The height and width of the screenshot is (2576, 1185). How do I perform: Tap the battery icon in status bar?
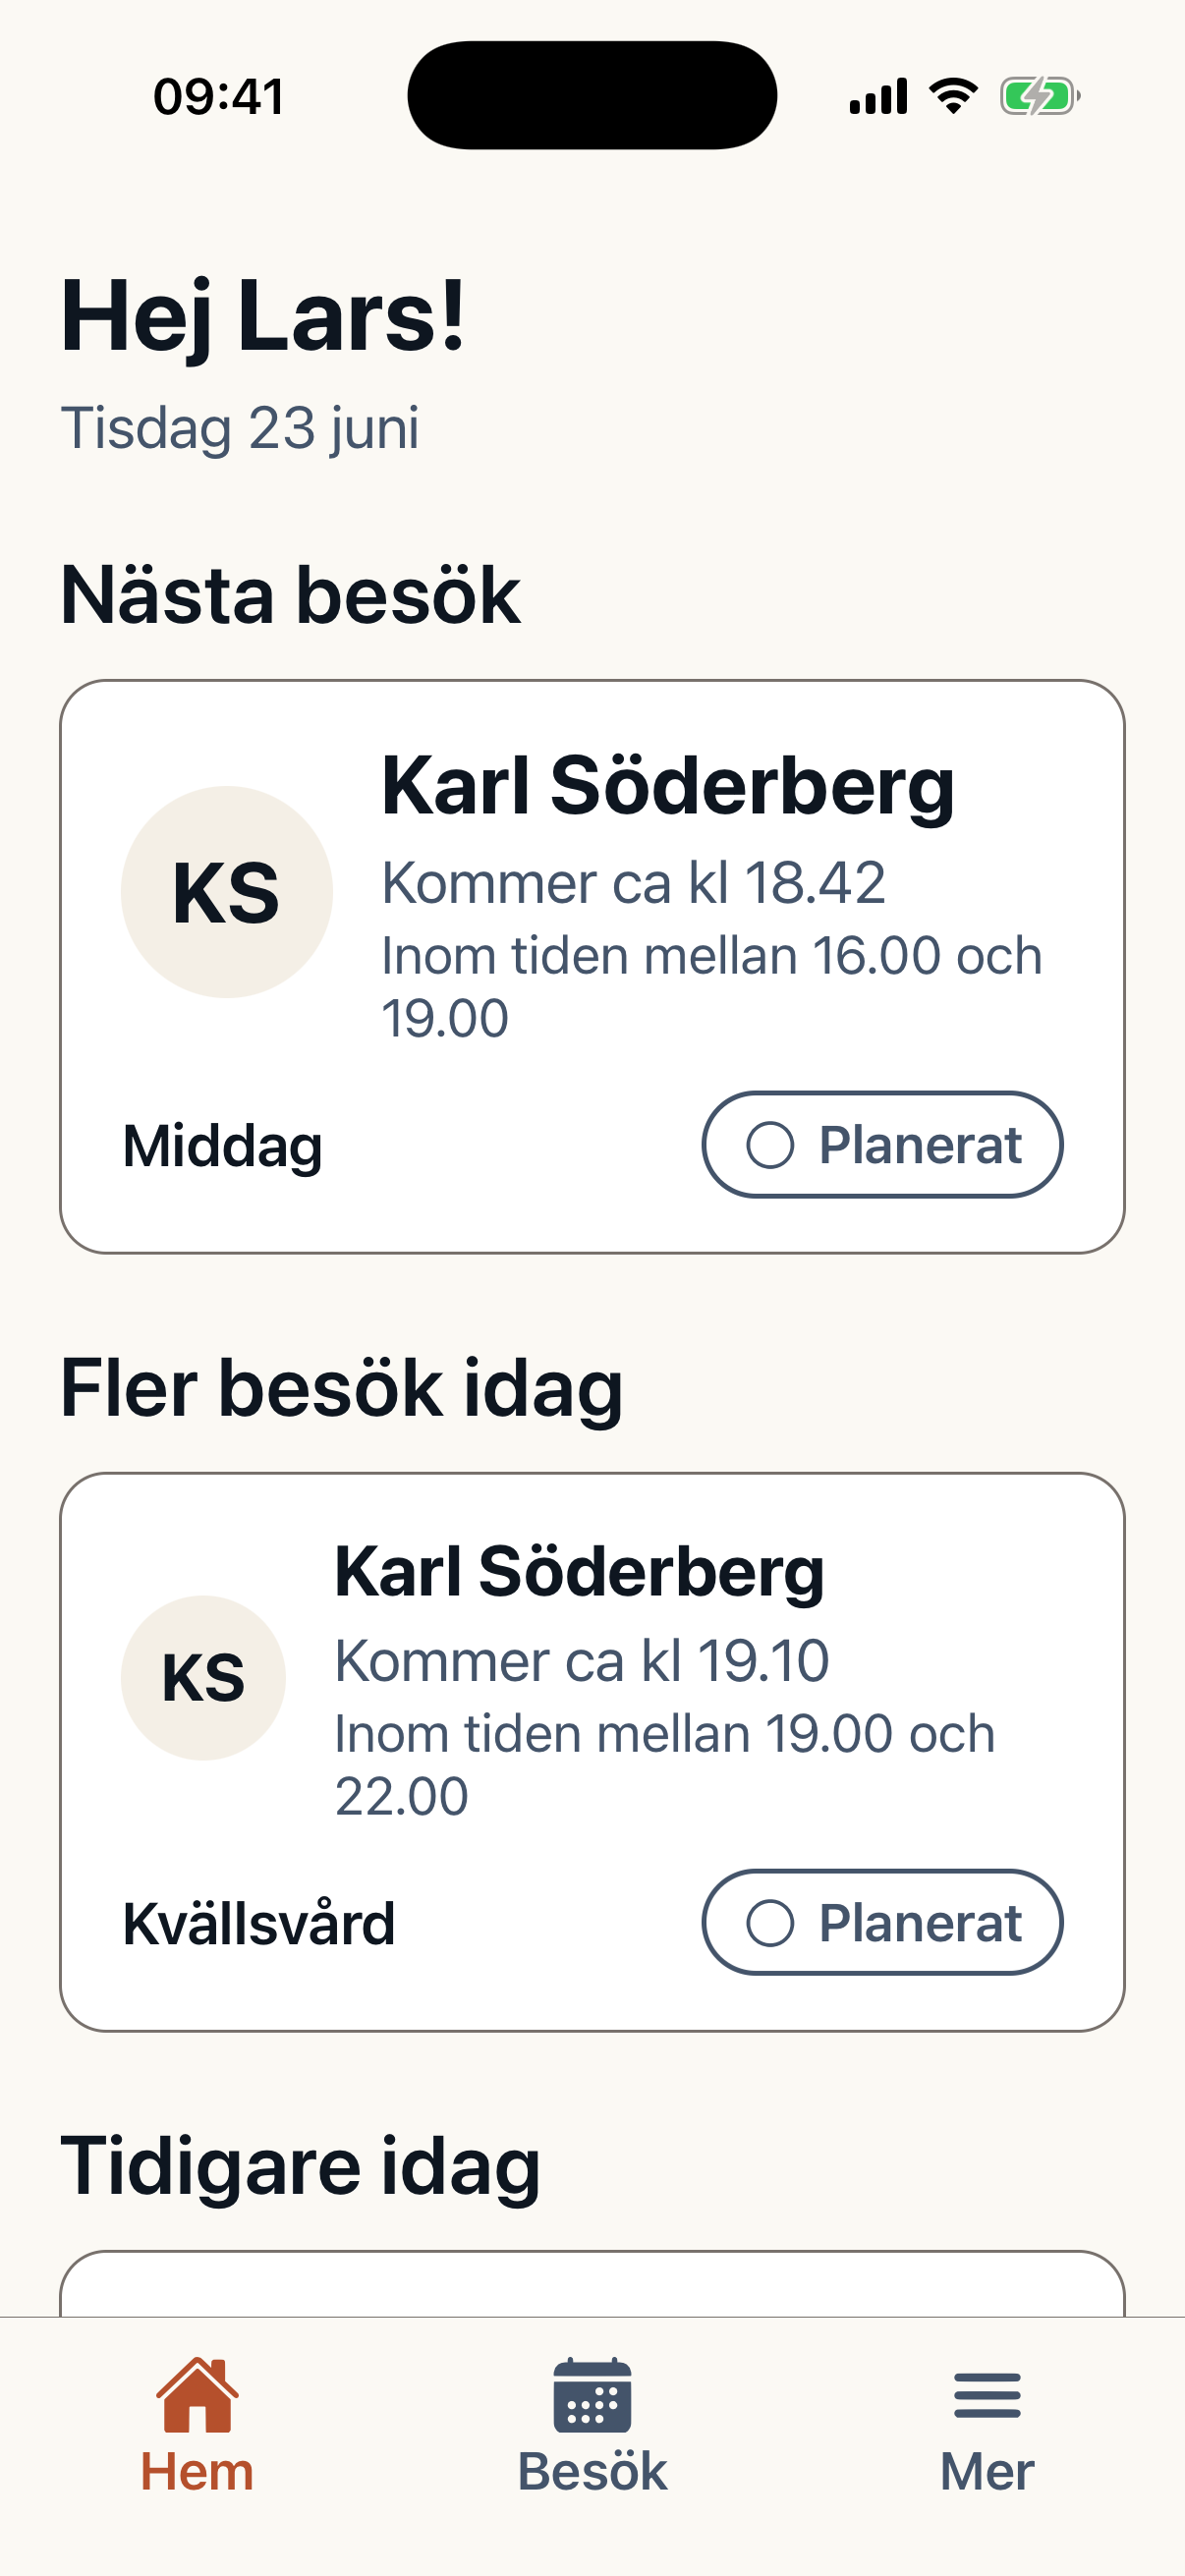1040,97
